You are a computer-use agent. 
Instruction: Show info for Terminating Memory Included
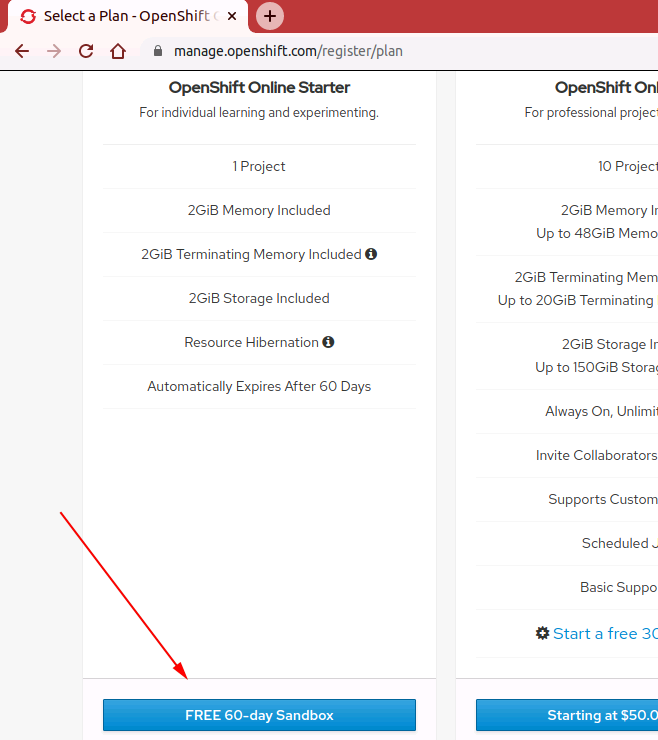(371, 254)
